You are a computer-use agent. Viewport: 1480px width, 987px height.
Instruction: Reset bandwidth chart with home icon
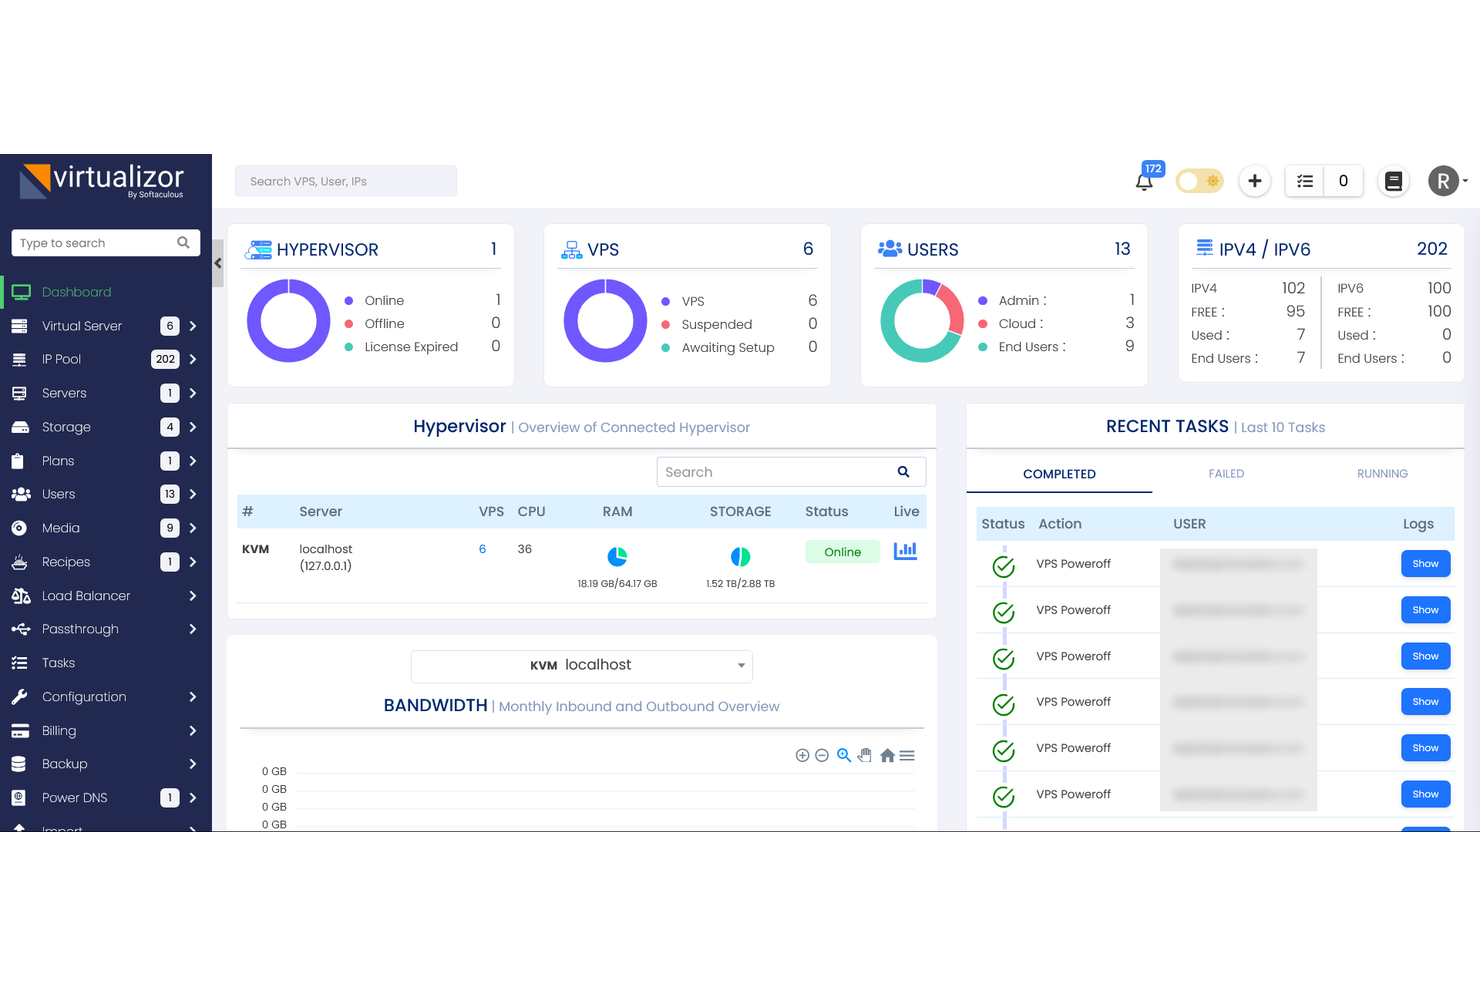click(x=887, y=756)
